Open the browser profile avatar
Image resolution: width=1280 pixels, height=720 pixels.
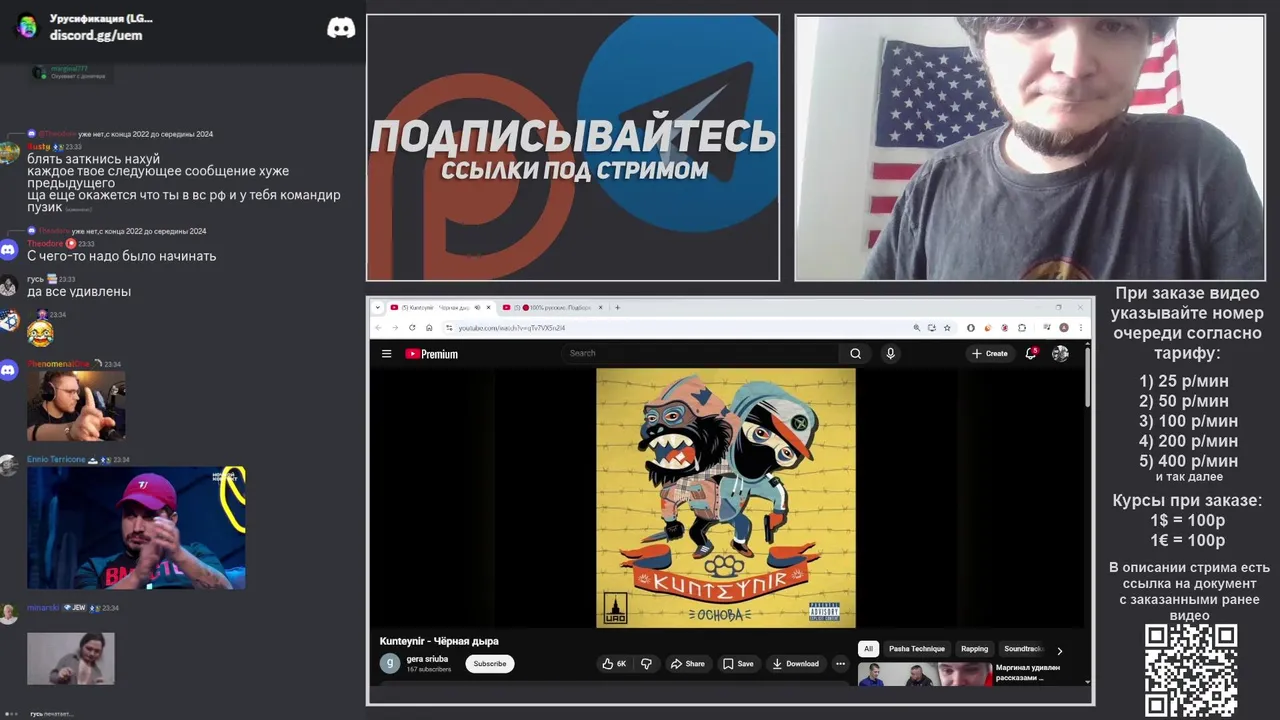pos(1064,327)
